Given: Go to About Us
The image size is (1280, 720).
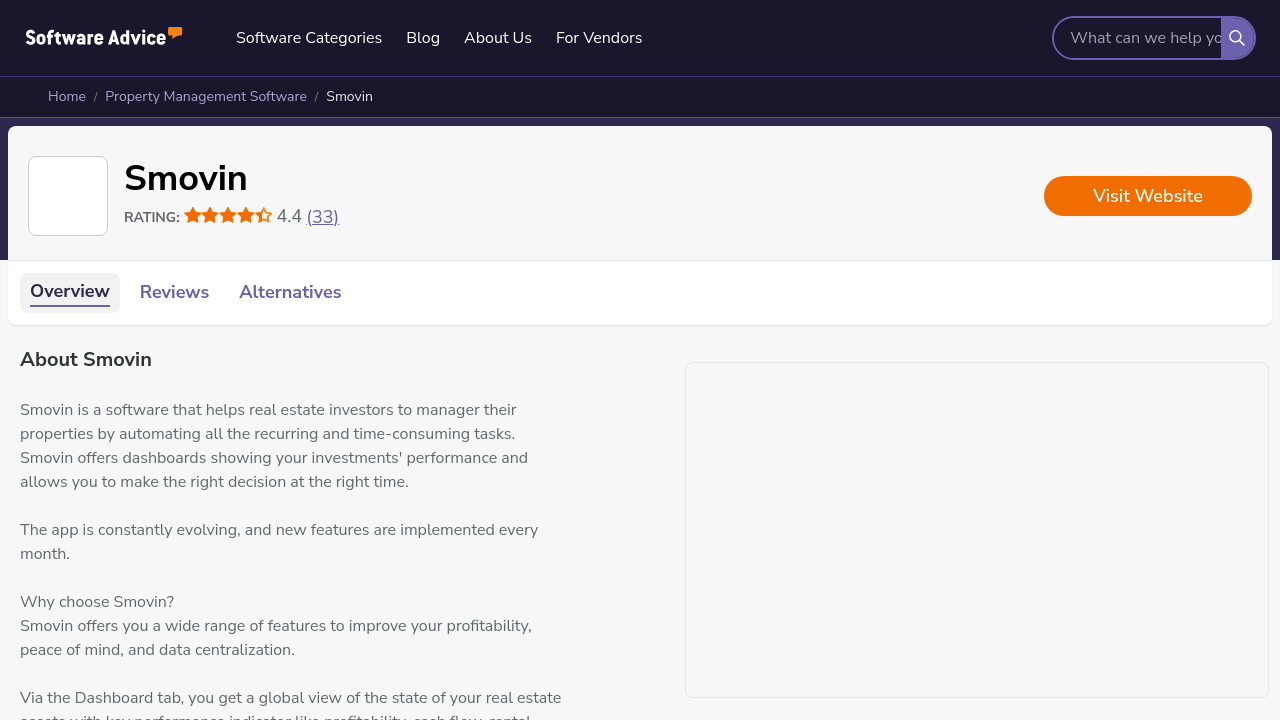Looking at the screenshot, I should pyautogui.click(x=498, y=38).
